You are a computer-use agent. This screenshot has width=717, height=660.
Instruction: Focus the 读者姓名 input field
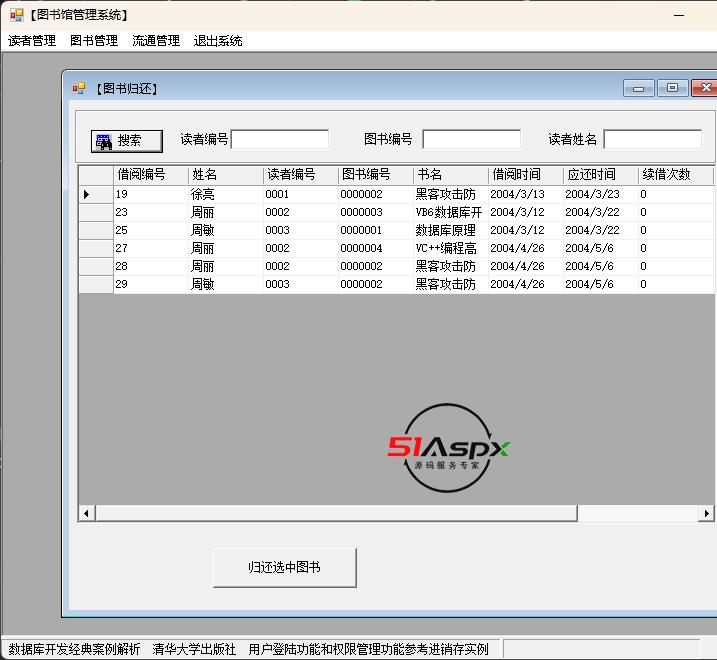[x=652, y=140]
